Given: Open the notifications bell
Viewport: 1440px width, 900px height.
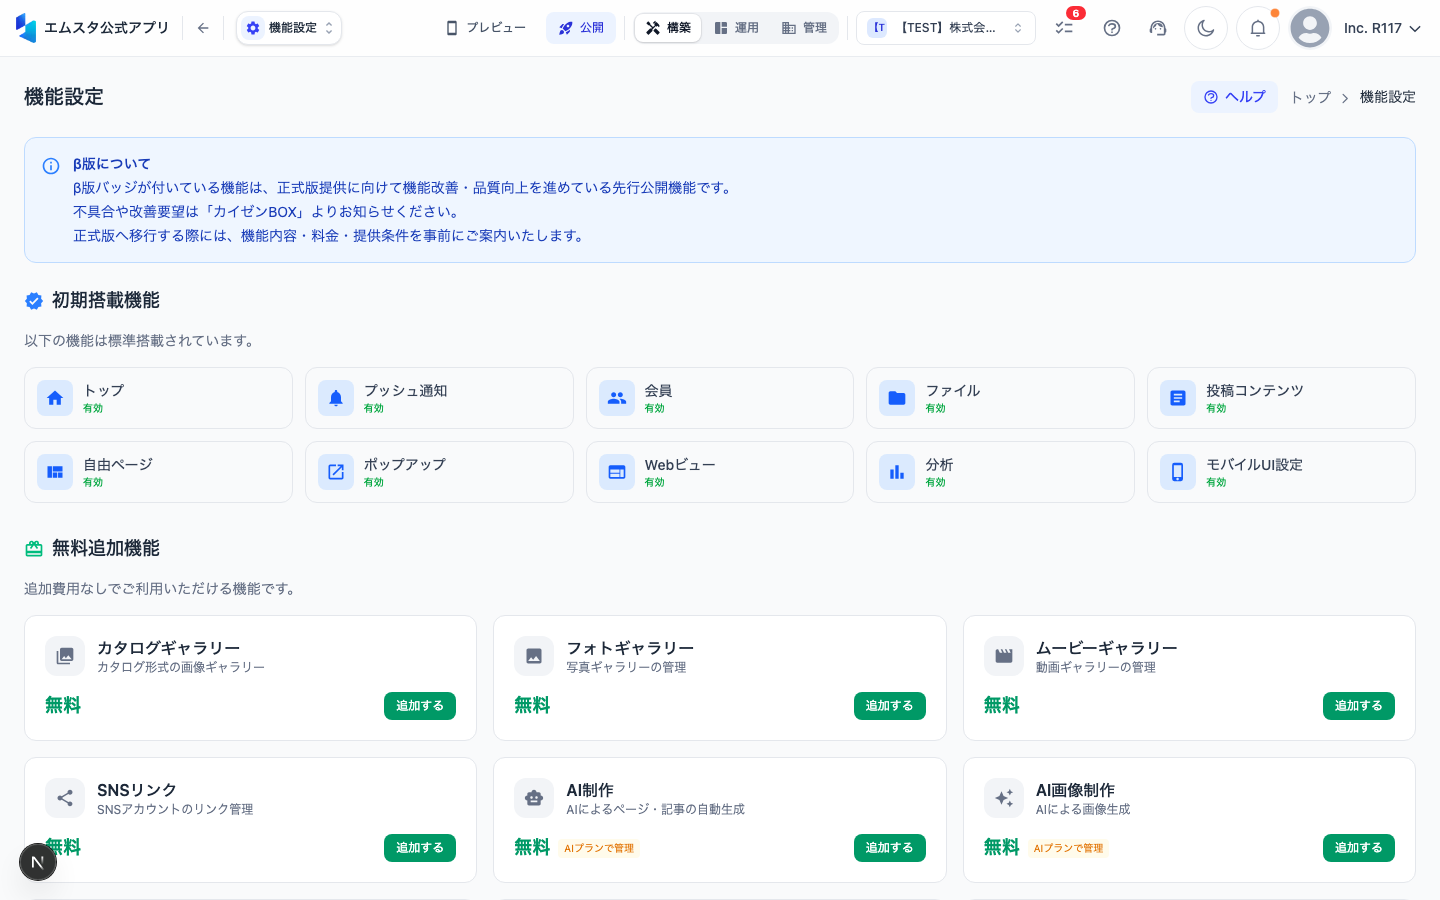Looking at the screenshot, I should [1258, 28].
